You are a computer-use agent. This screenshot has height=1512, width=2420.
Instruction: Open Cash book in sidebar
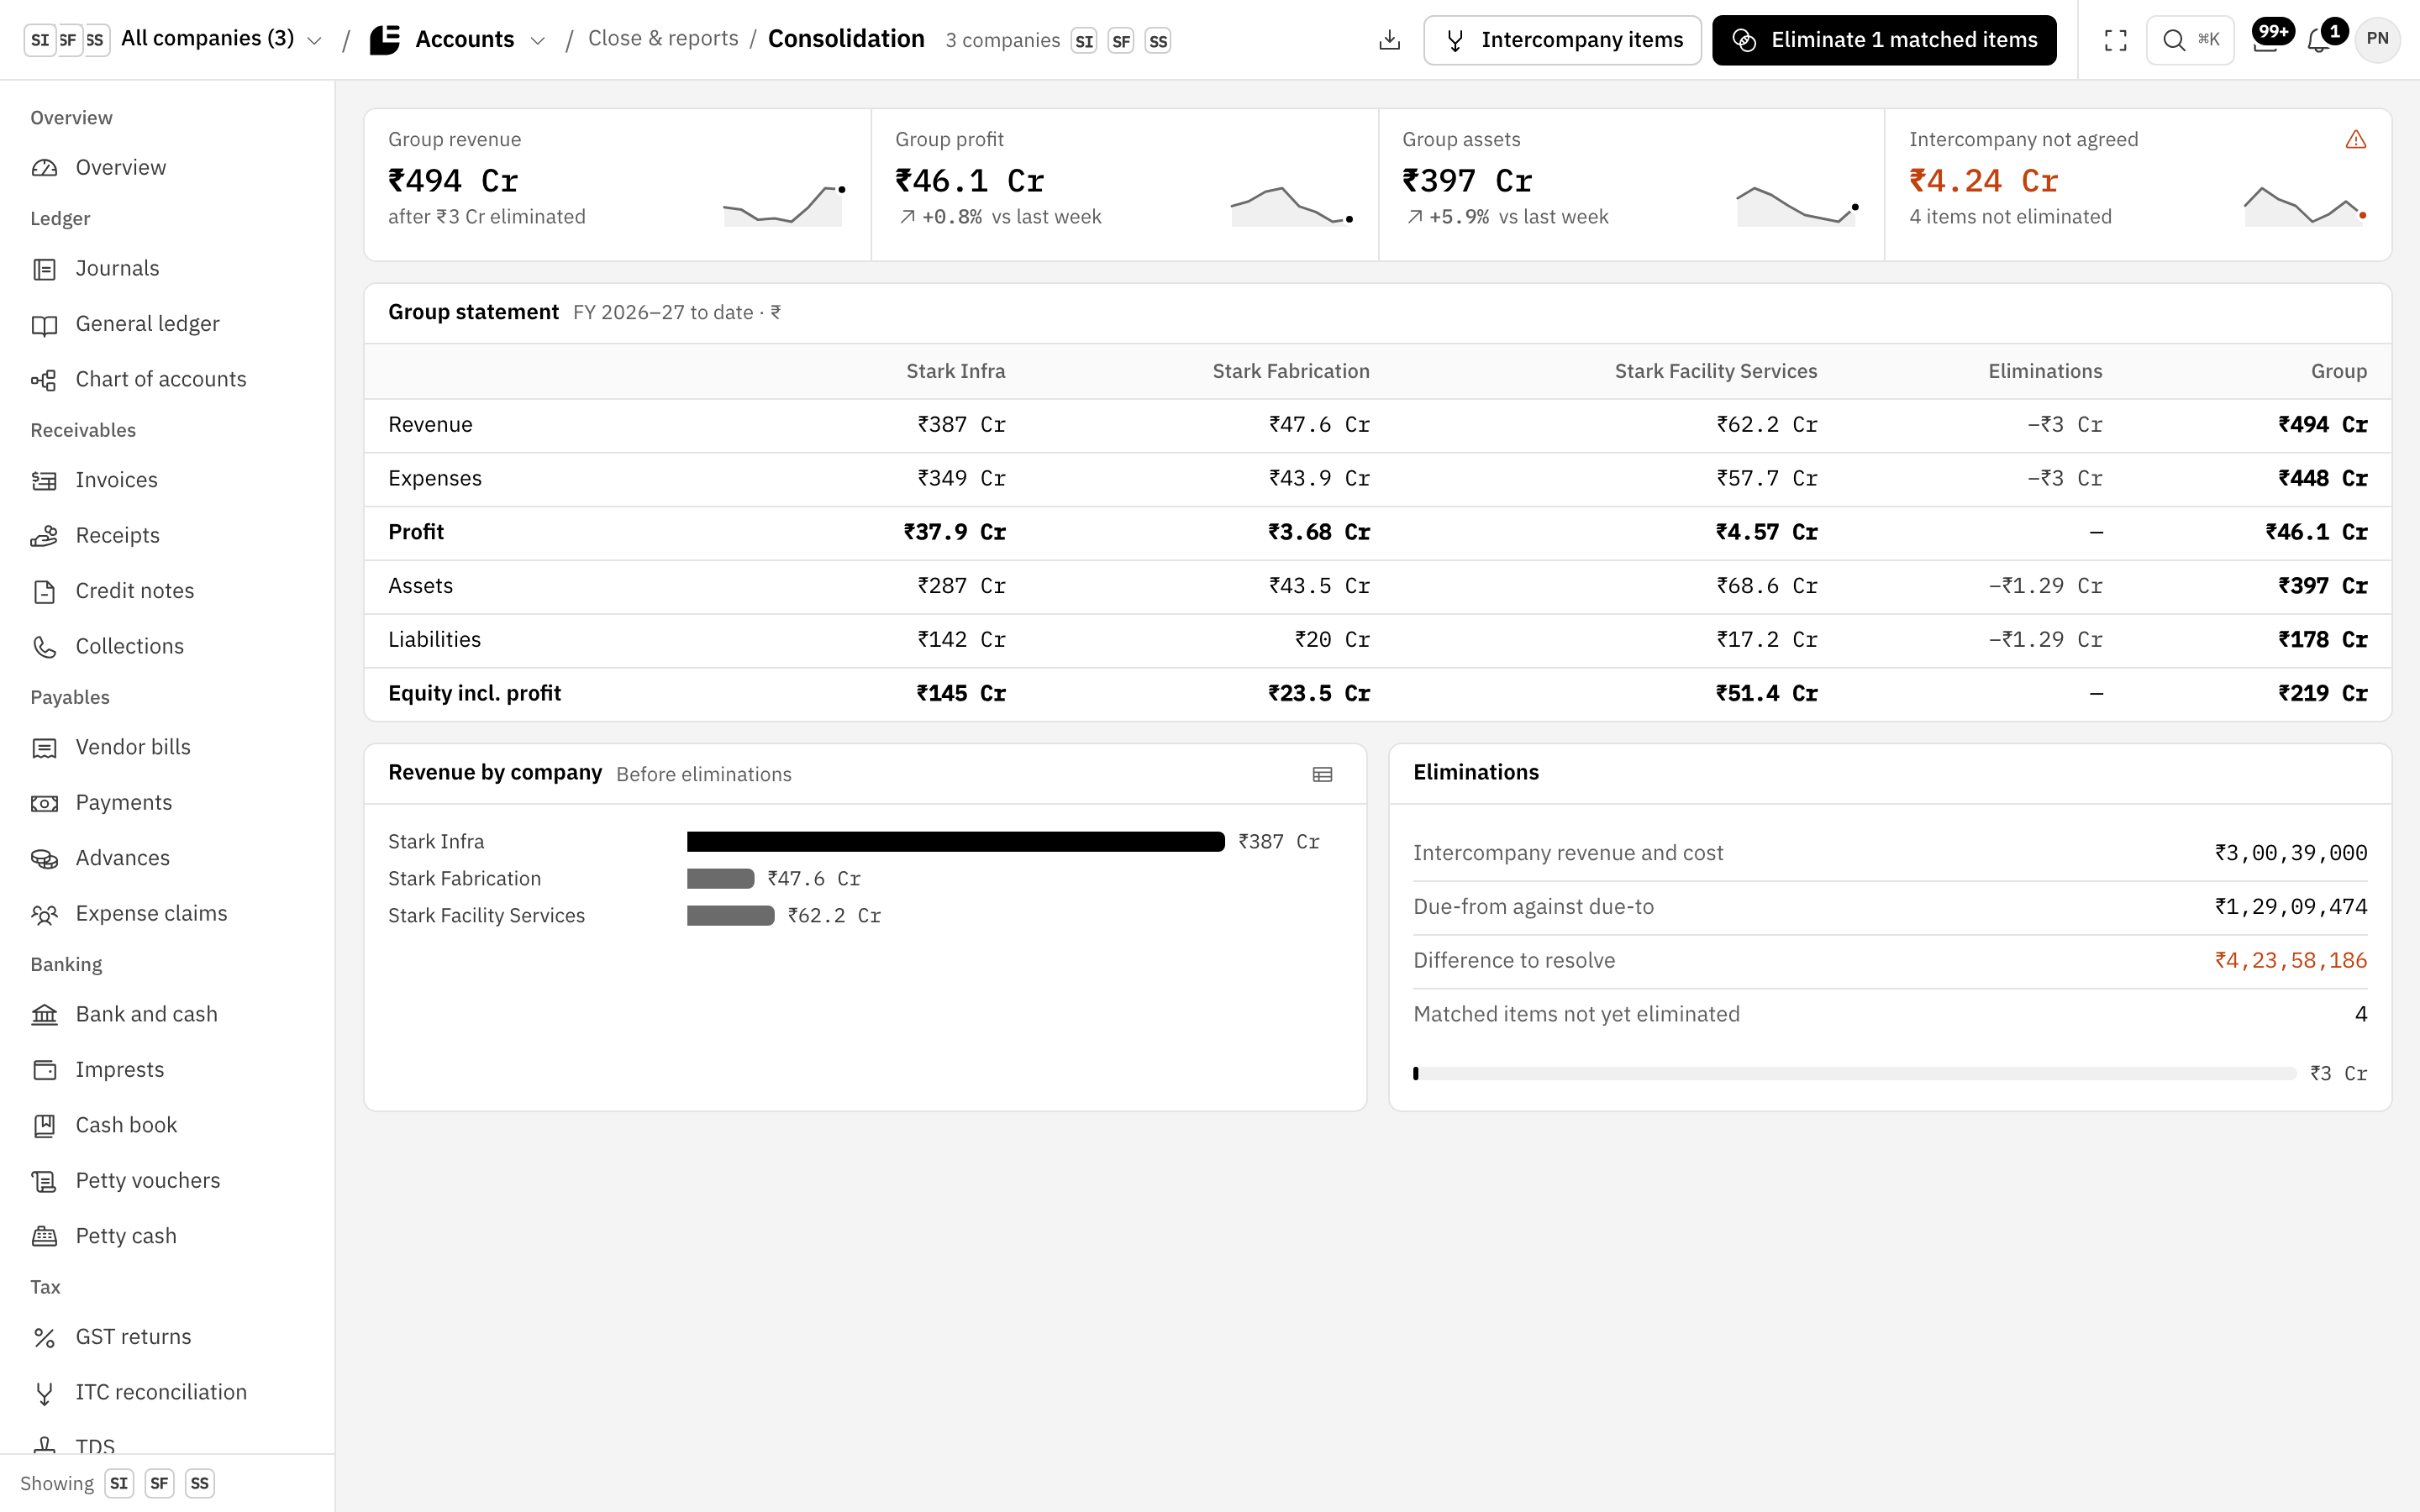pos(167,1126)
